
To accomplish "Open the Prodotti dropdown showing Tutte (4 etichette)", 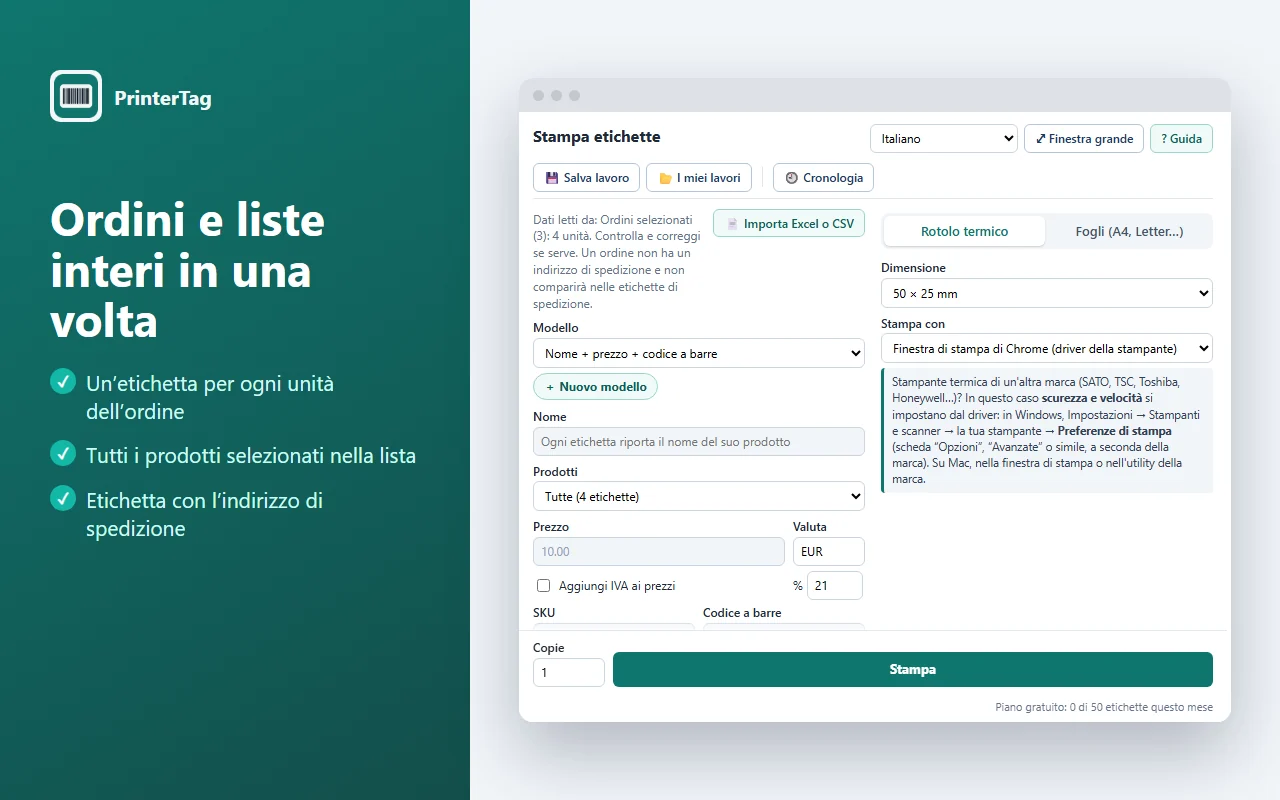I will (699, 496).
